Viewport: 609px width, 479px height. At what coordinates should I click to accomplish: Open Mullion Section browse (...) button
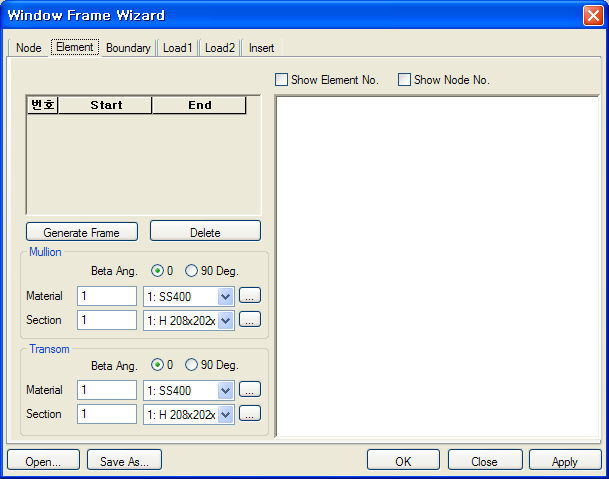tap(250, 320)
